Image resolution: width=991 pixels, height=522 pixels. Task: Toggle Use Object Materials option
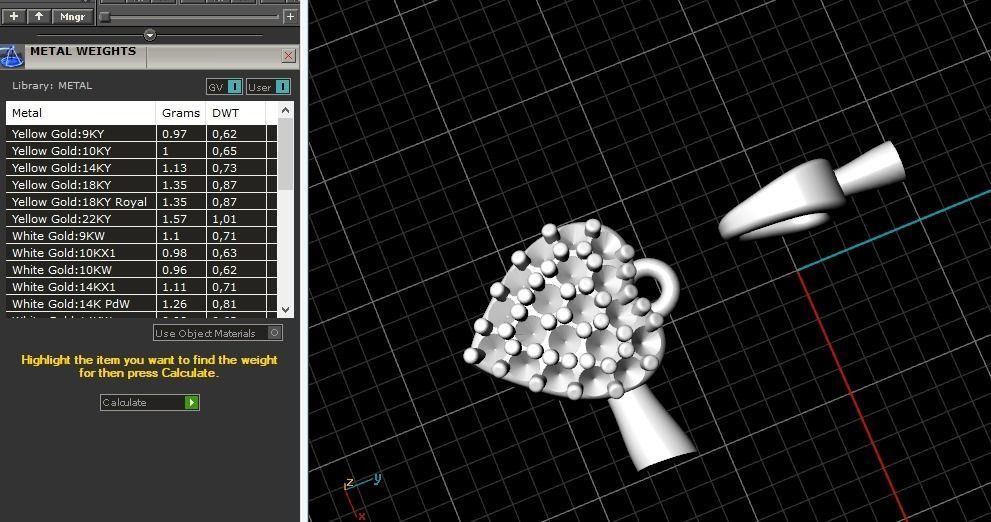pos(217,333)
